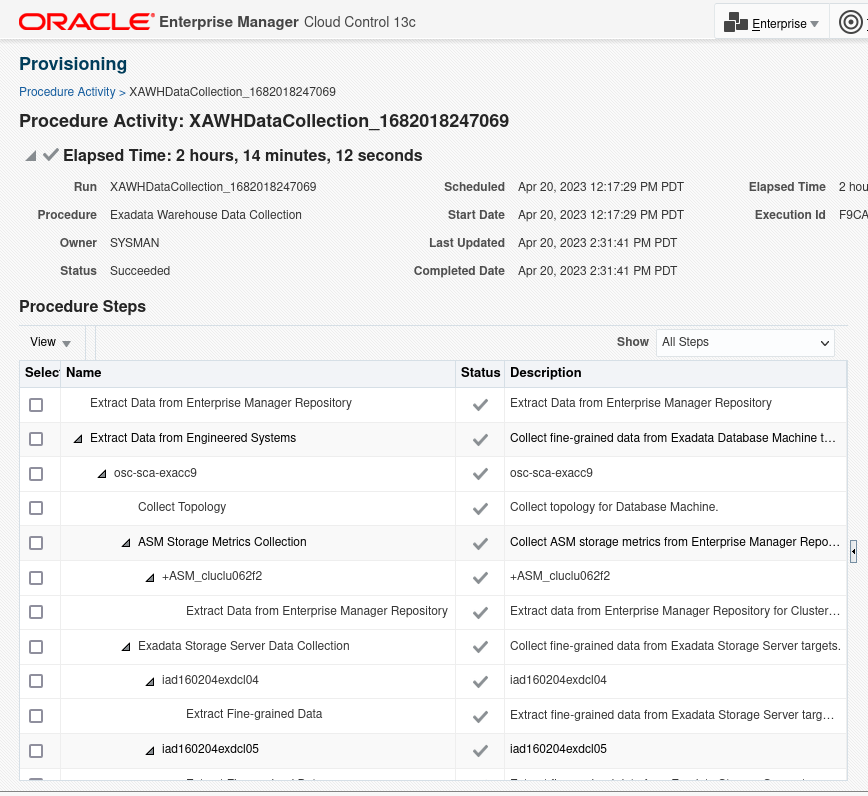Go to the Procedure Activity breadcrumb link
This screenshot has width=868, height=796.
[67, 92]
